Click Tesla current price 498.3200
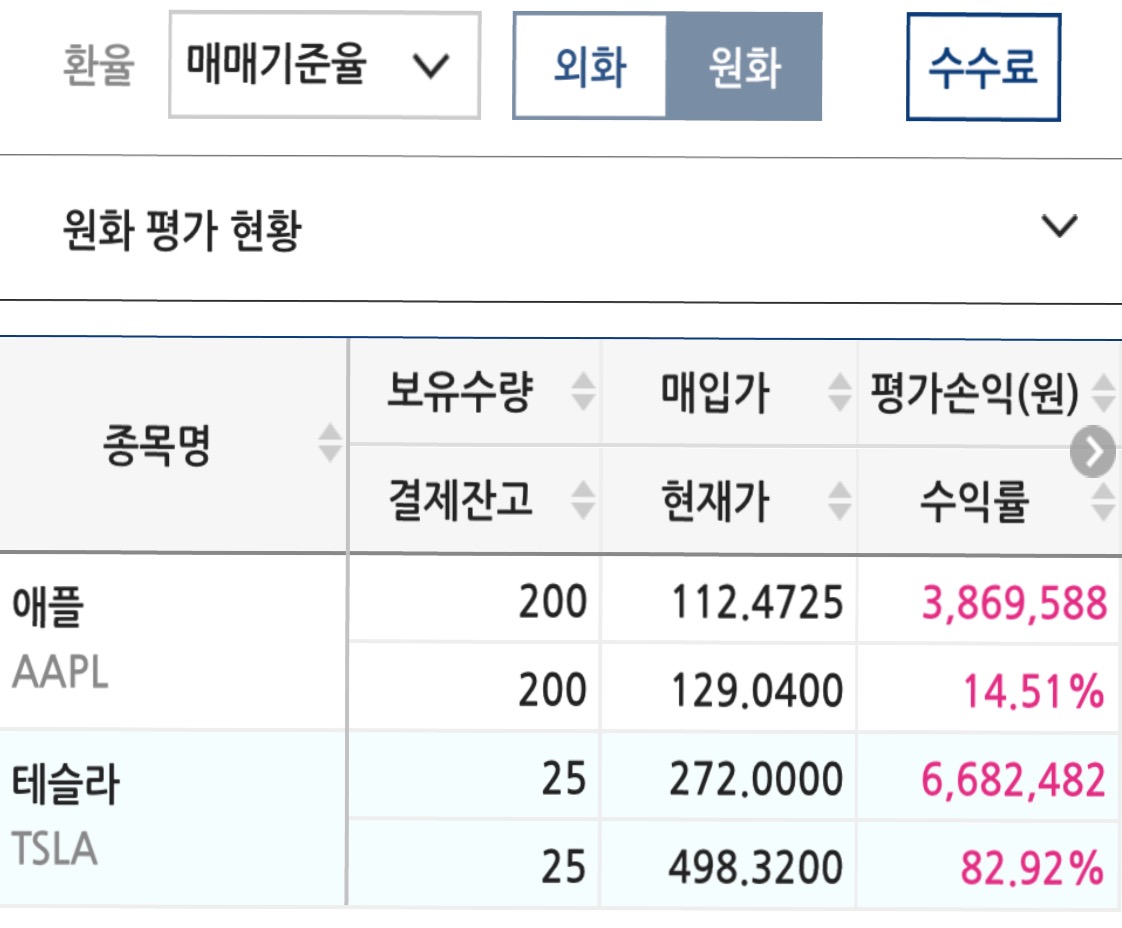 pos(756,867)
